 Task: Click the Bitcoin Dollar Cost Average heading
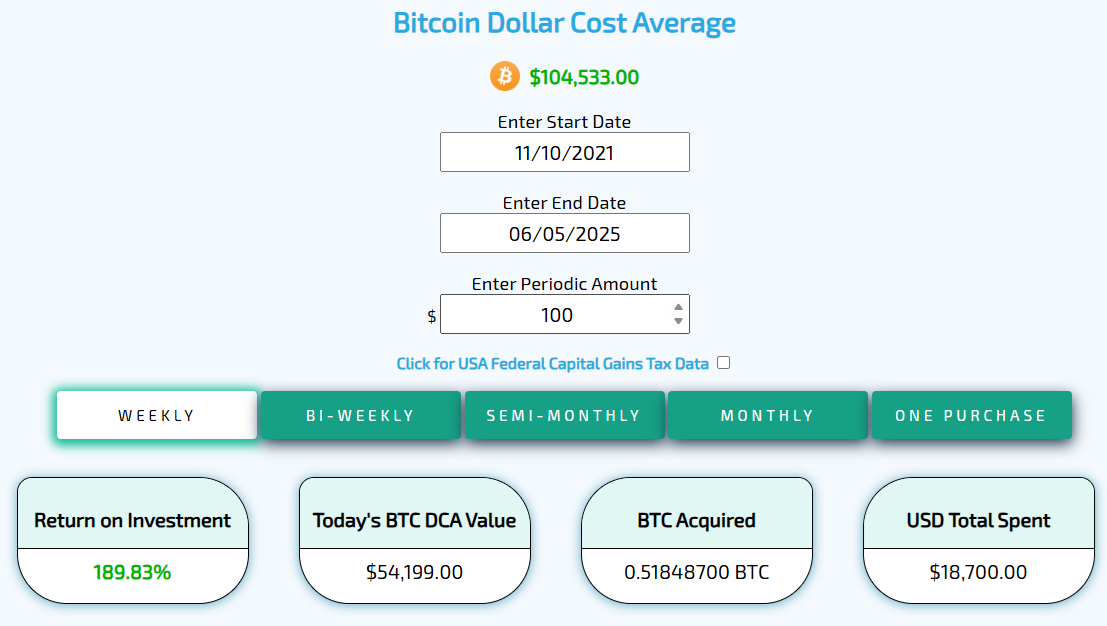[564, 23]
